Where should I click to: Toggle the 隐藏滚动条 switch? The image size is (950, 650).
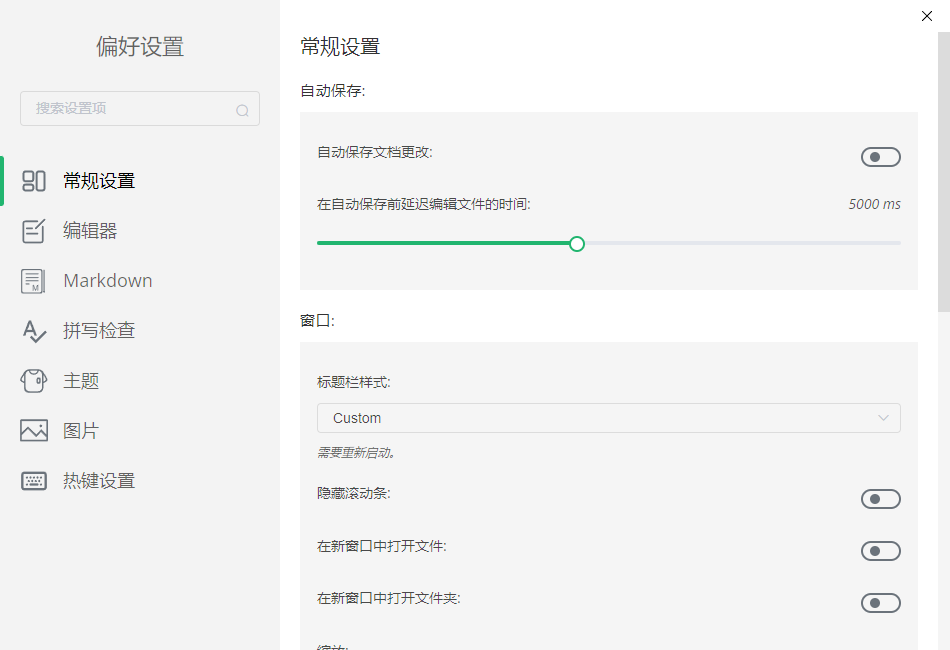(x=880, y=499)
